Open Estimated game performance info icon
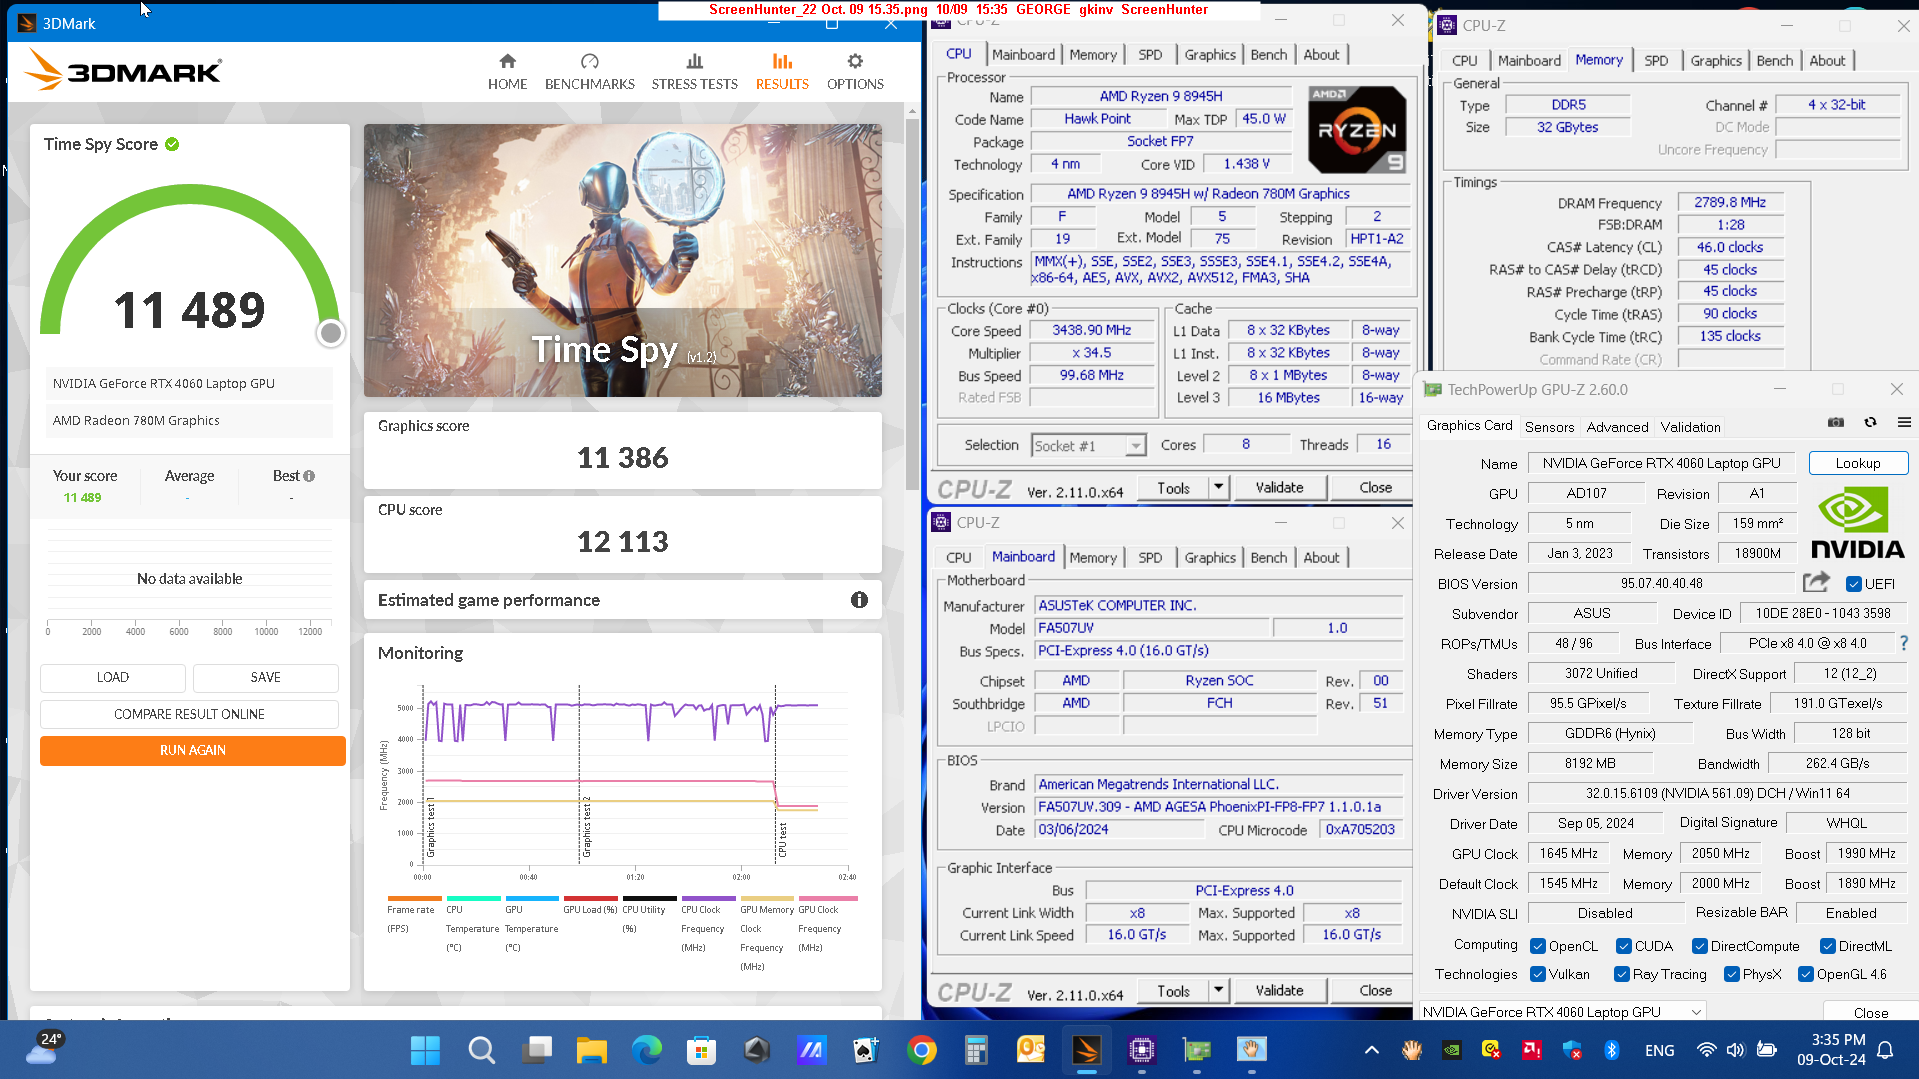Viewport: 1919px width, 1079px height. pos(859,600)
